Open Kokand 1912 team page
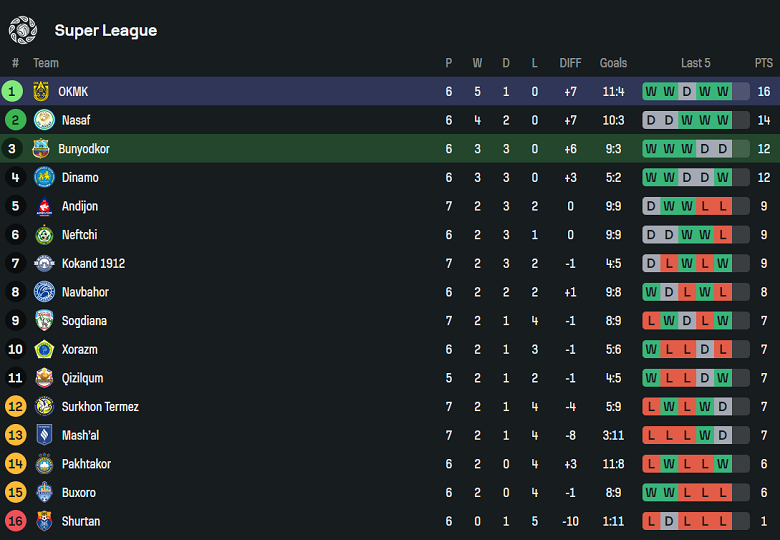Screen dimensions: 780x540 tap(91, 264)
